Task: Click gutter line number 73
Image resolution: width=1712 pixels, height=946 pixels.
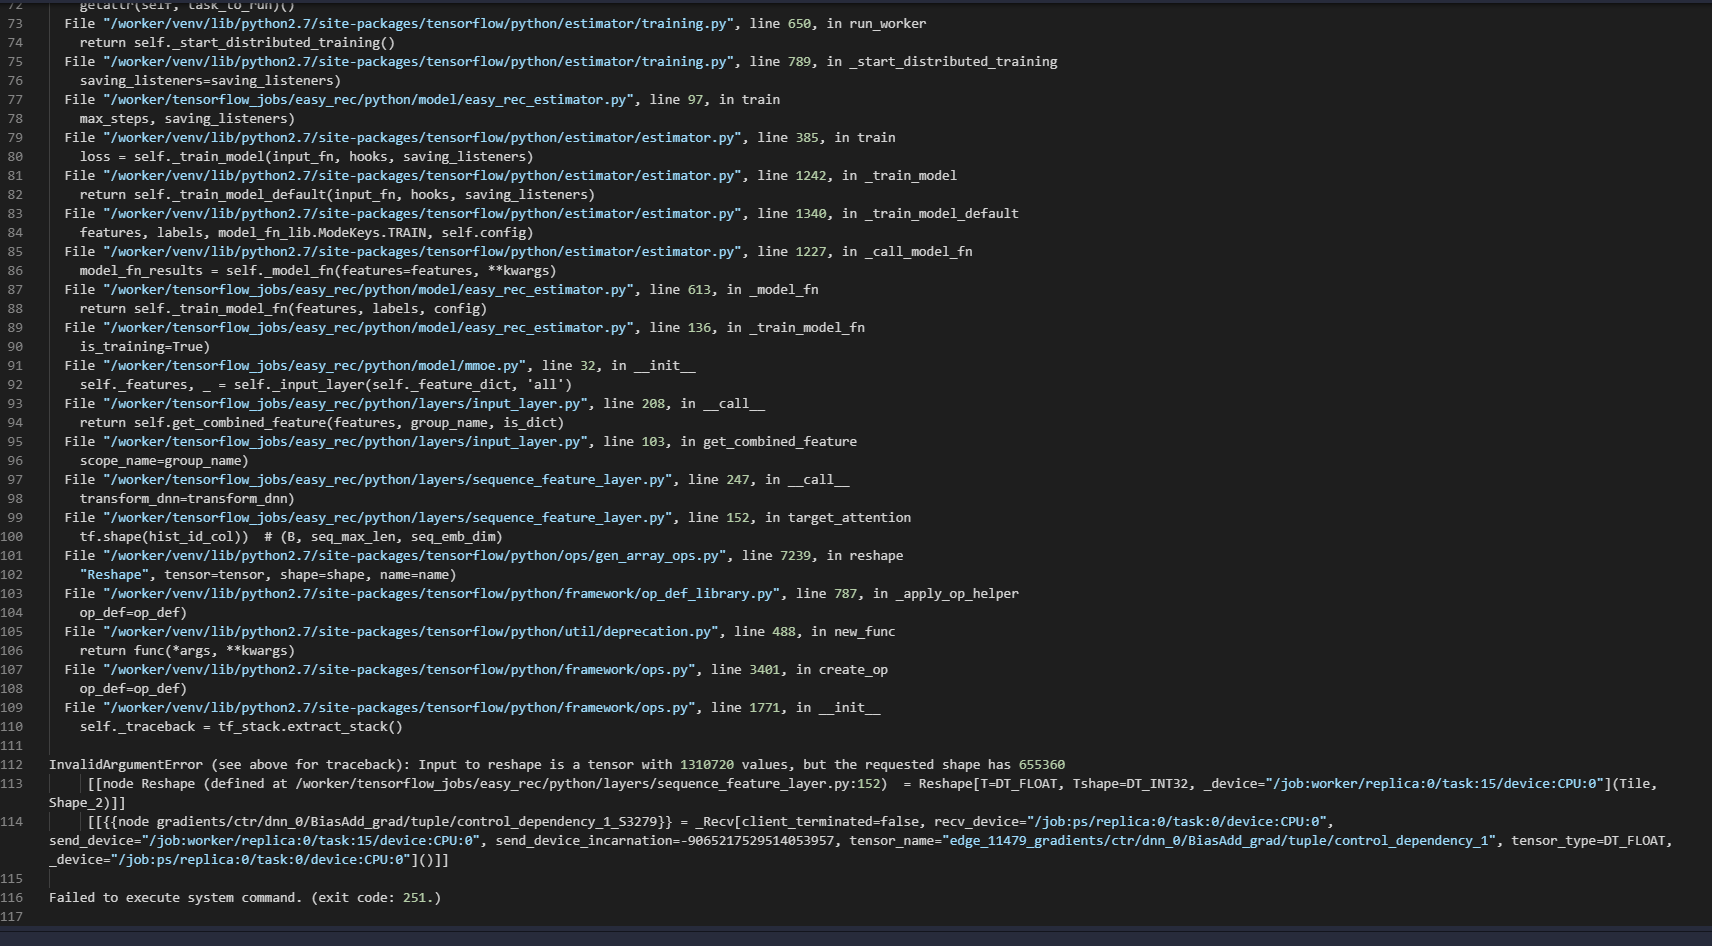Action: tap(15, 23)
